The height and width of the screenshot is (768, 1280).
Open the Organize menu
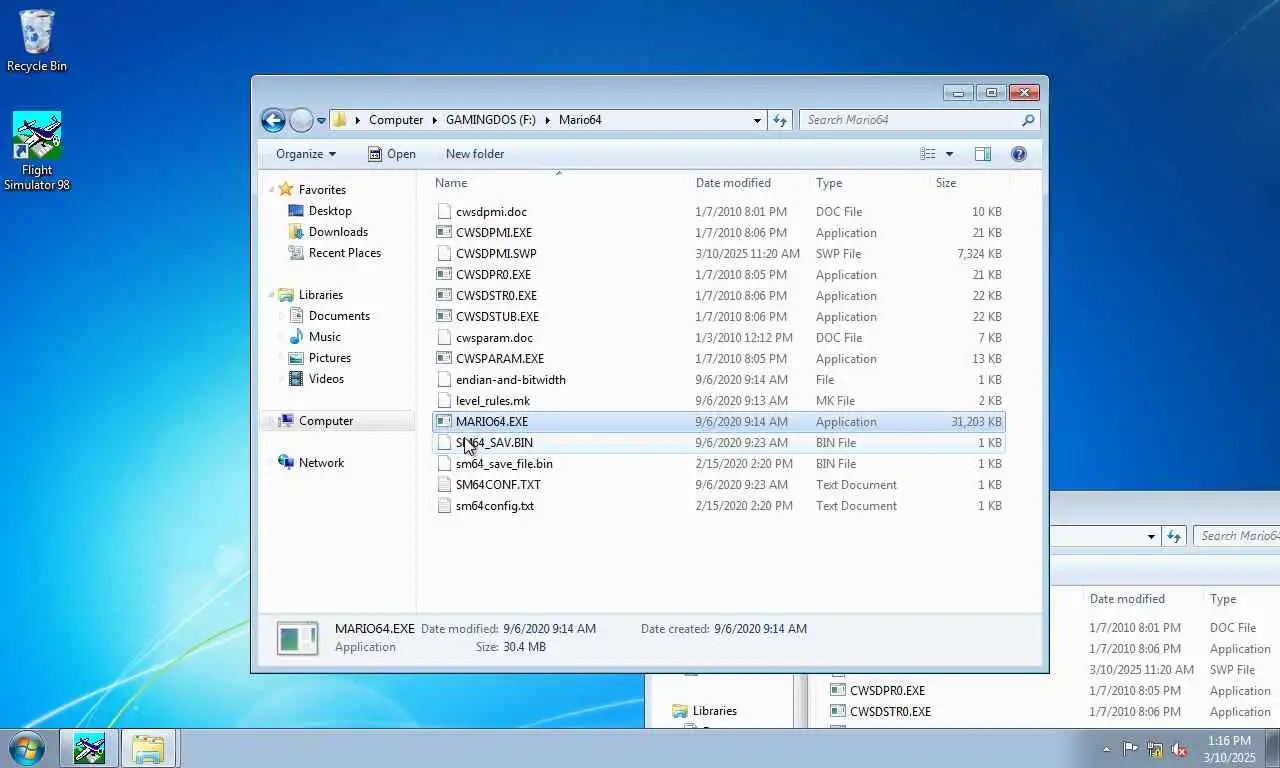click(306, 154)
